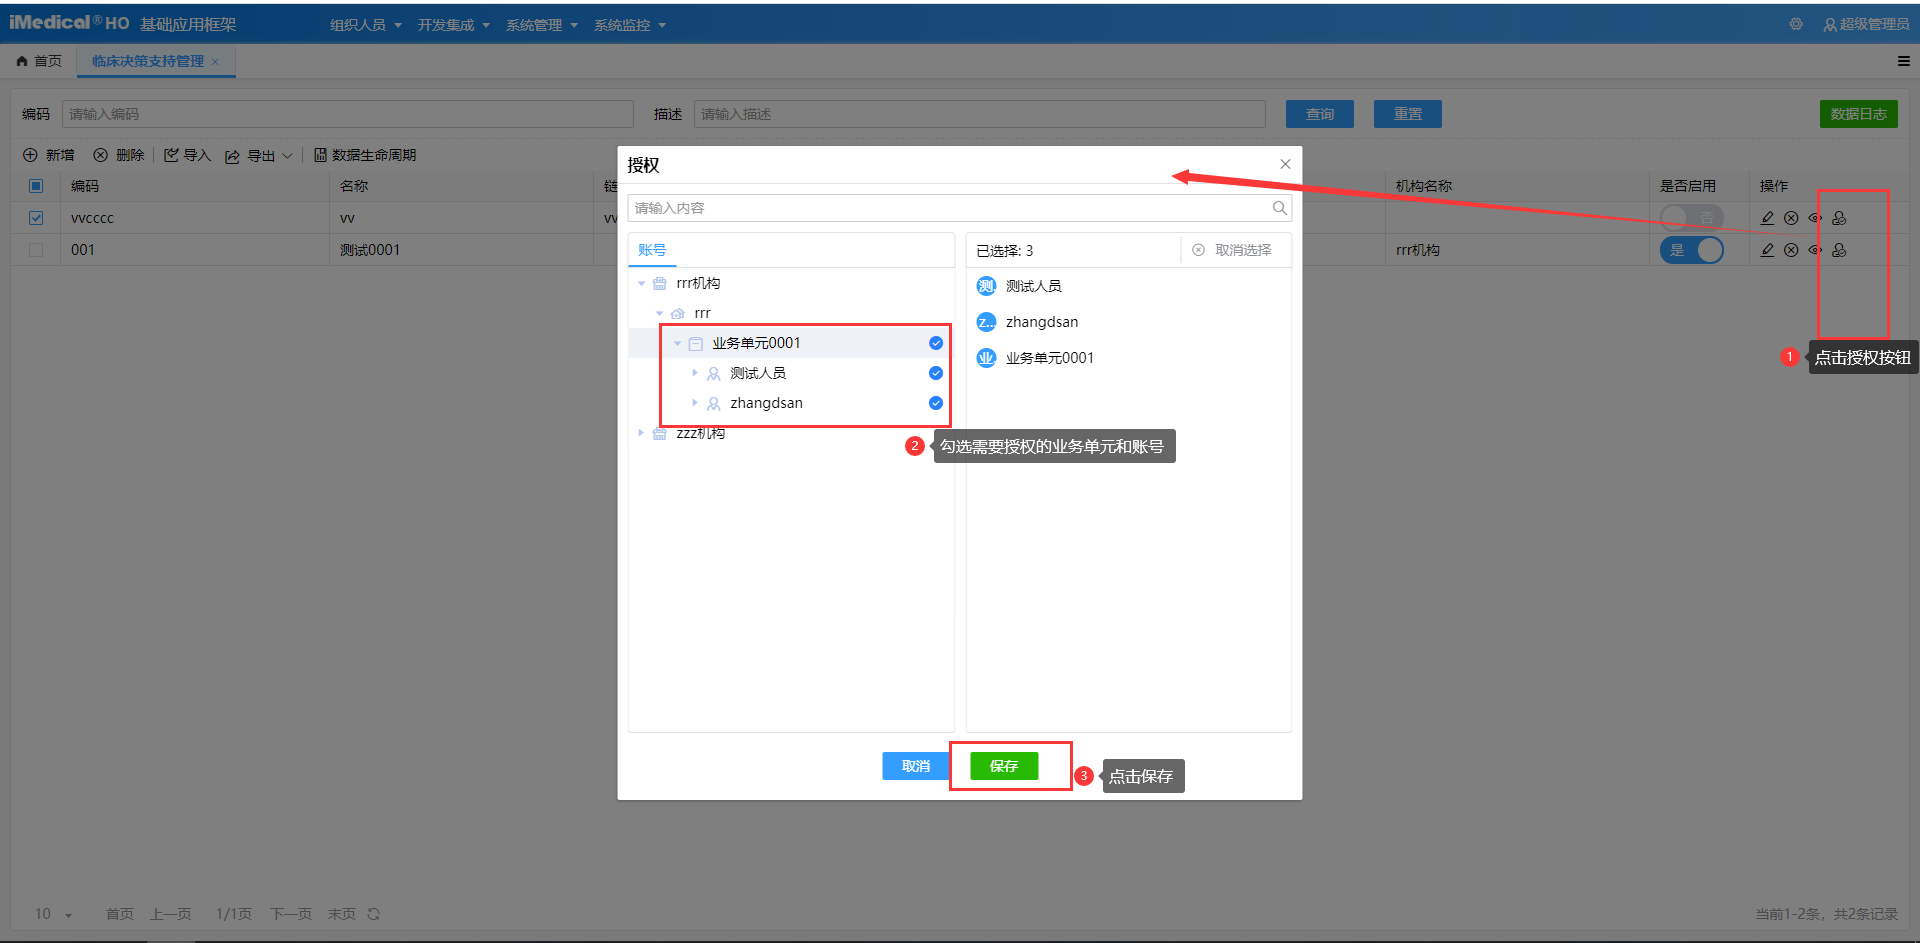This screenshot has height=943, width=1920.
Task: Click the 删除 toolbar button
Action: click(119, 155)
